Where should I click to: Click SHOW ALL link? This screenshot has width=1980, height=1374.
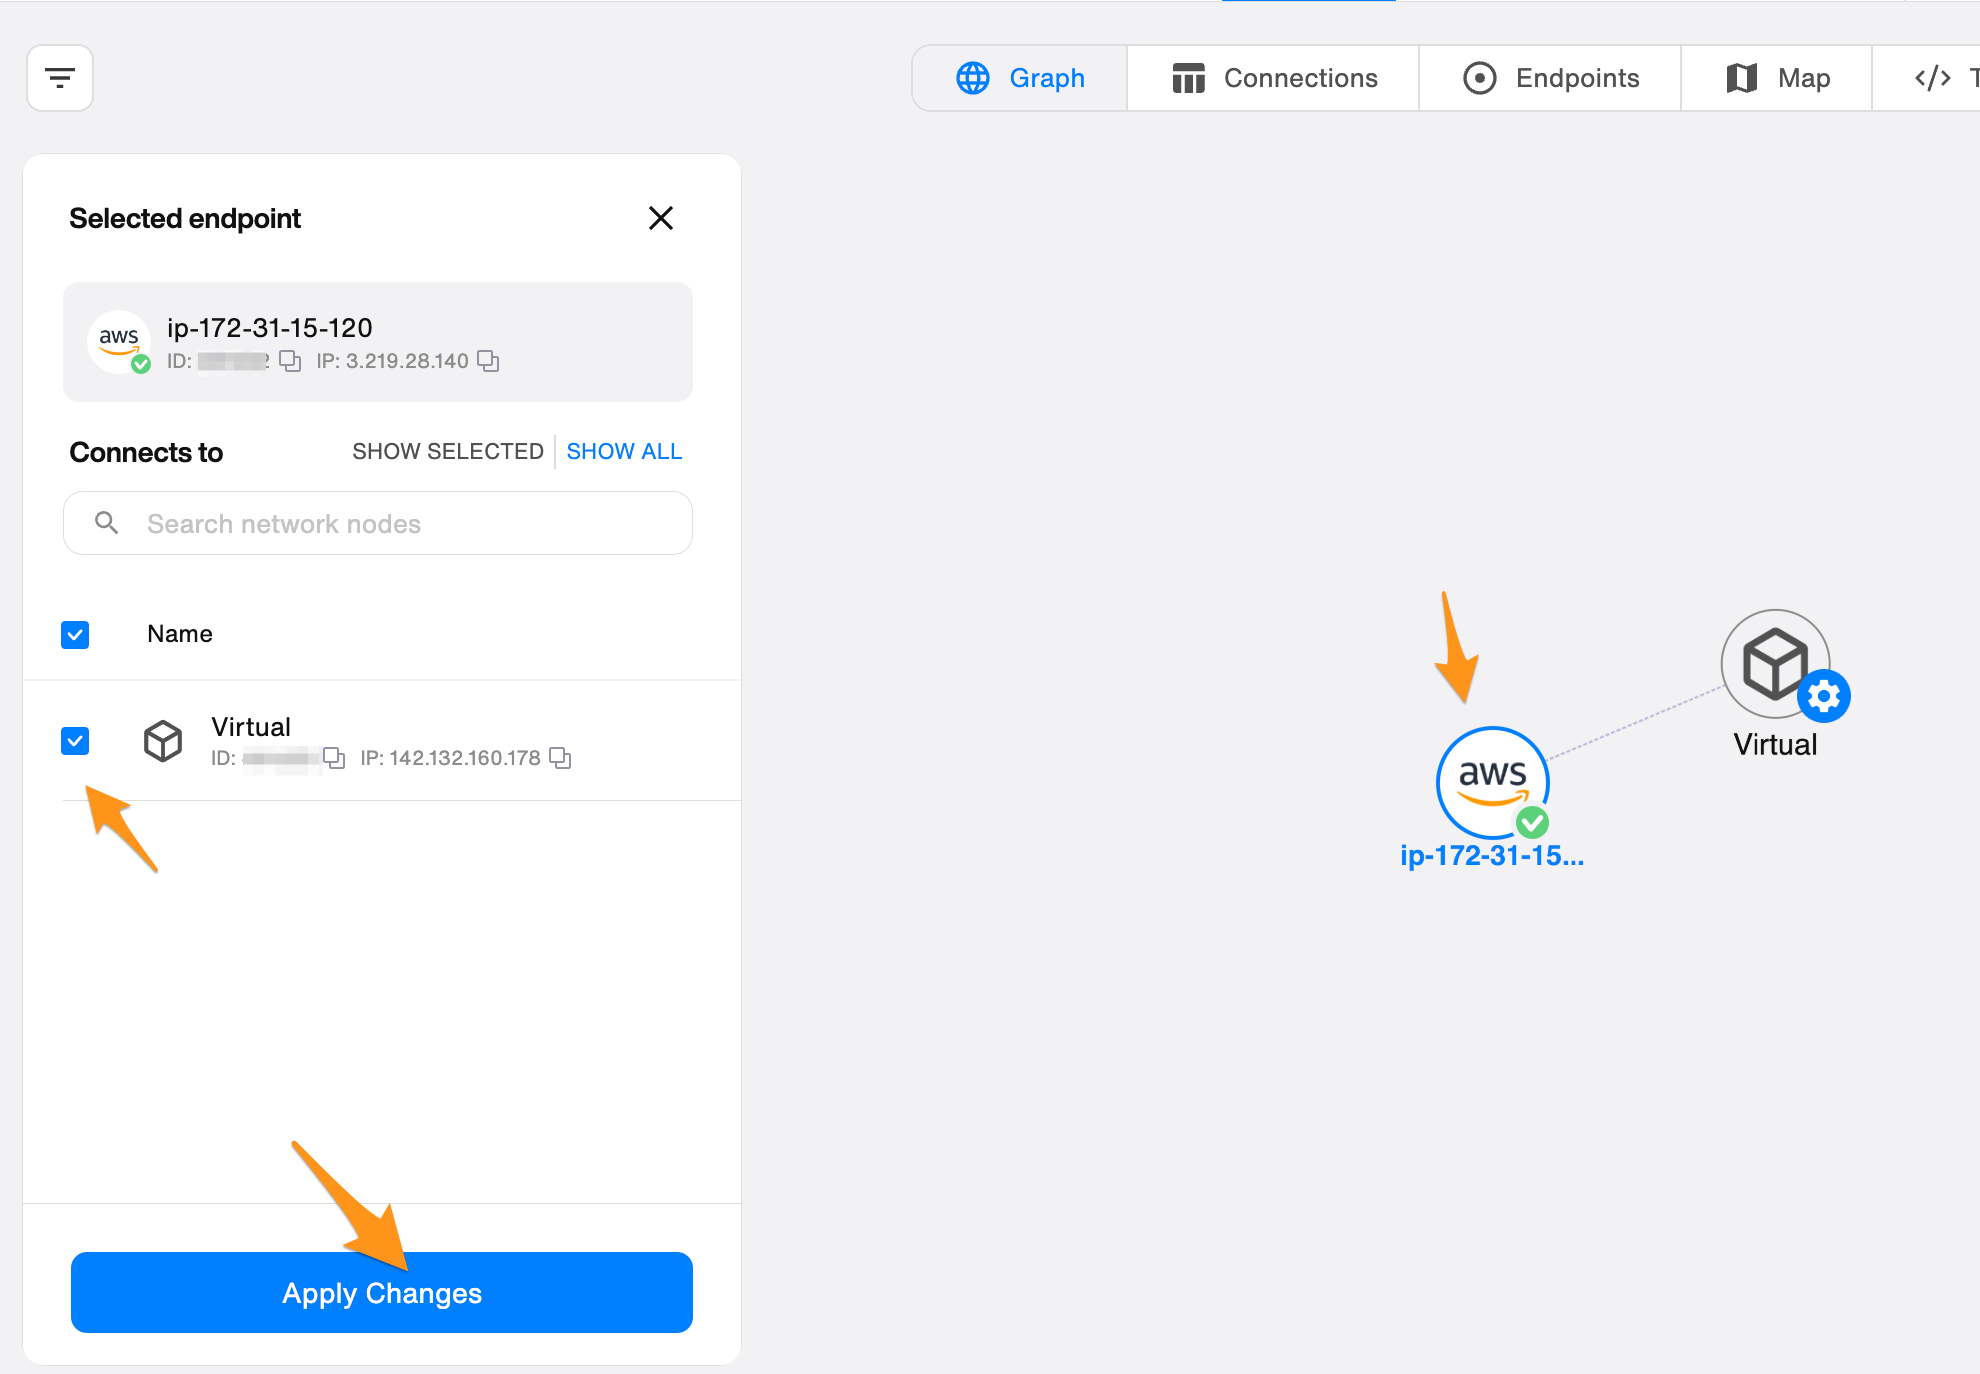tap(624, 451)
